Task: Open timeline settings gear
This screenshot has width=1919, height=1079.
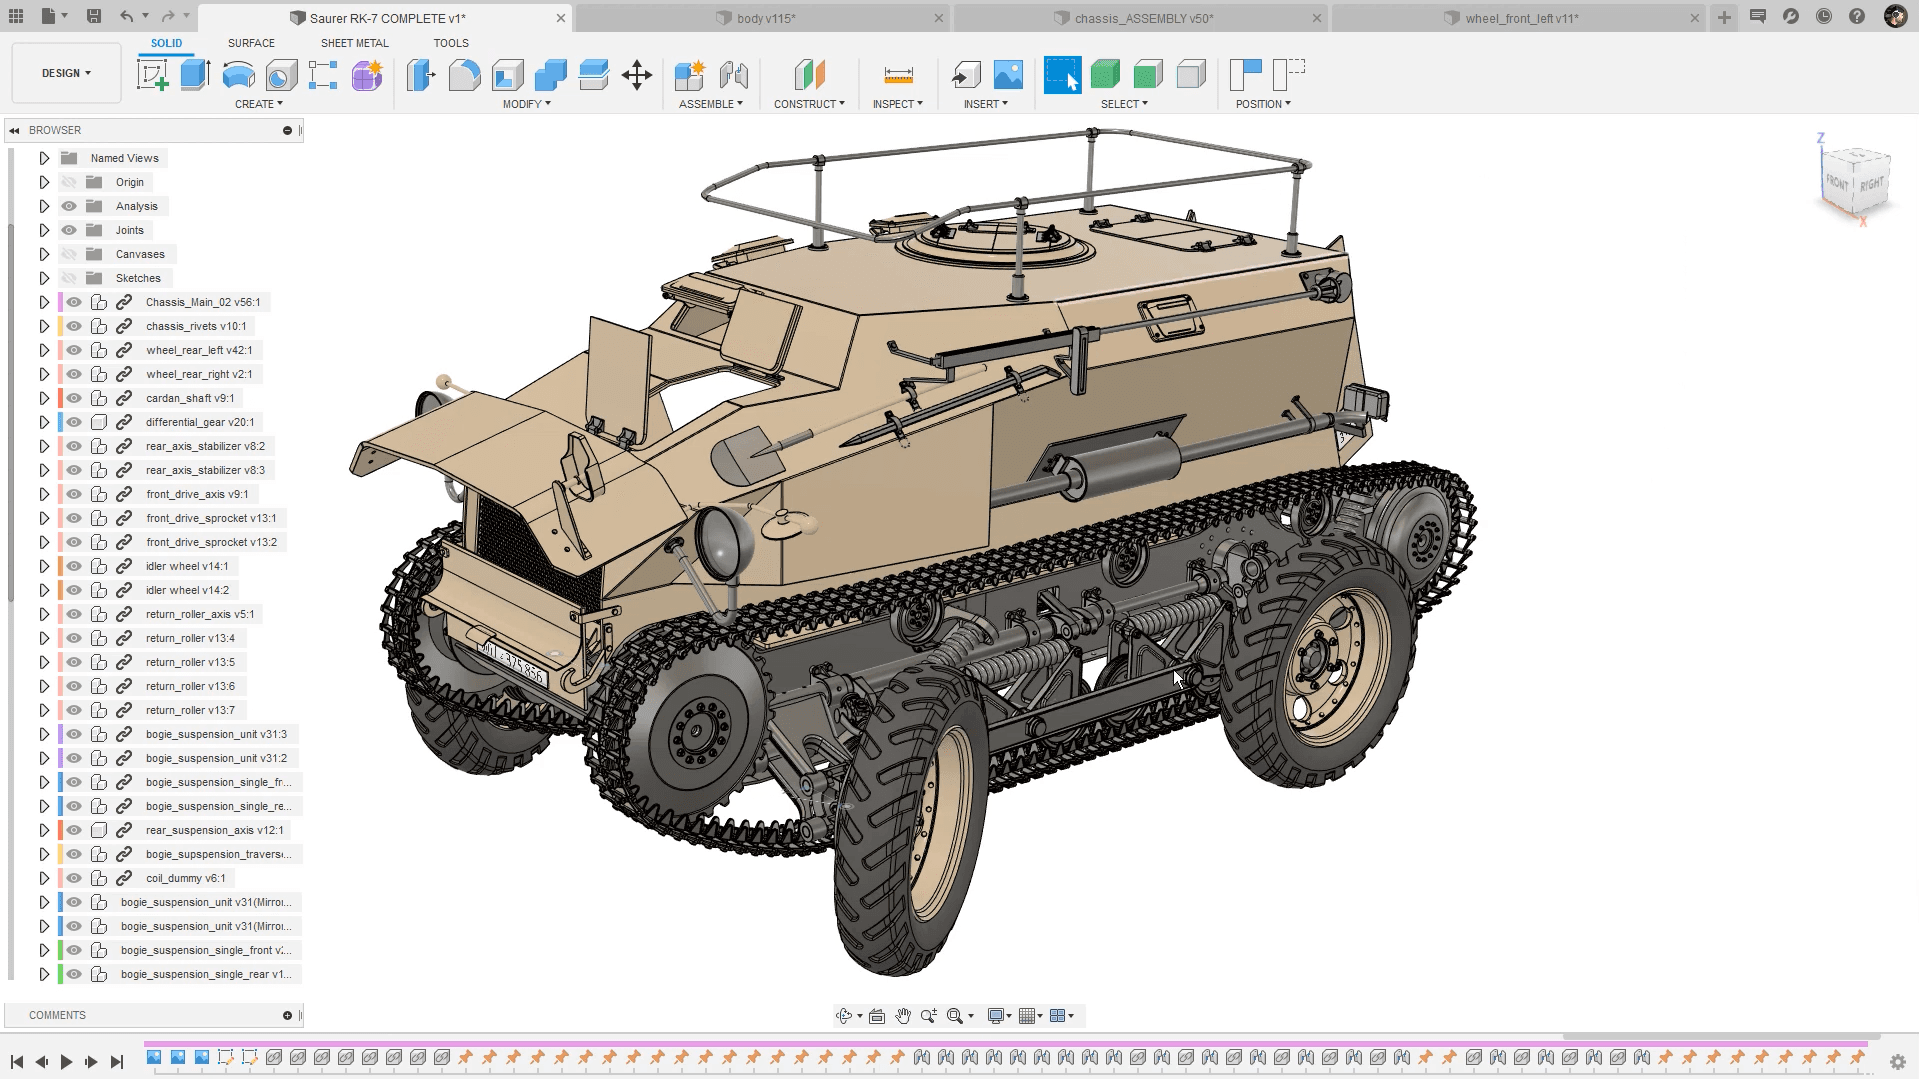Action: point(1897,1062)
